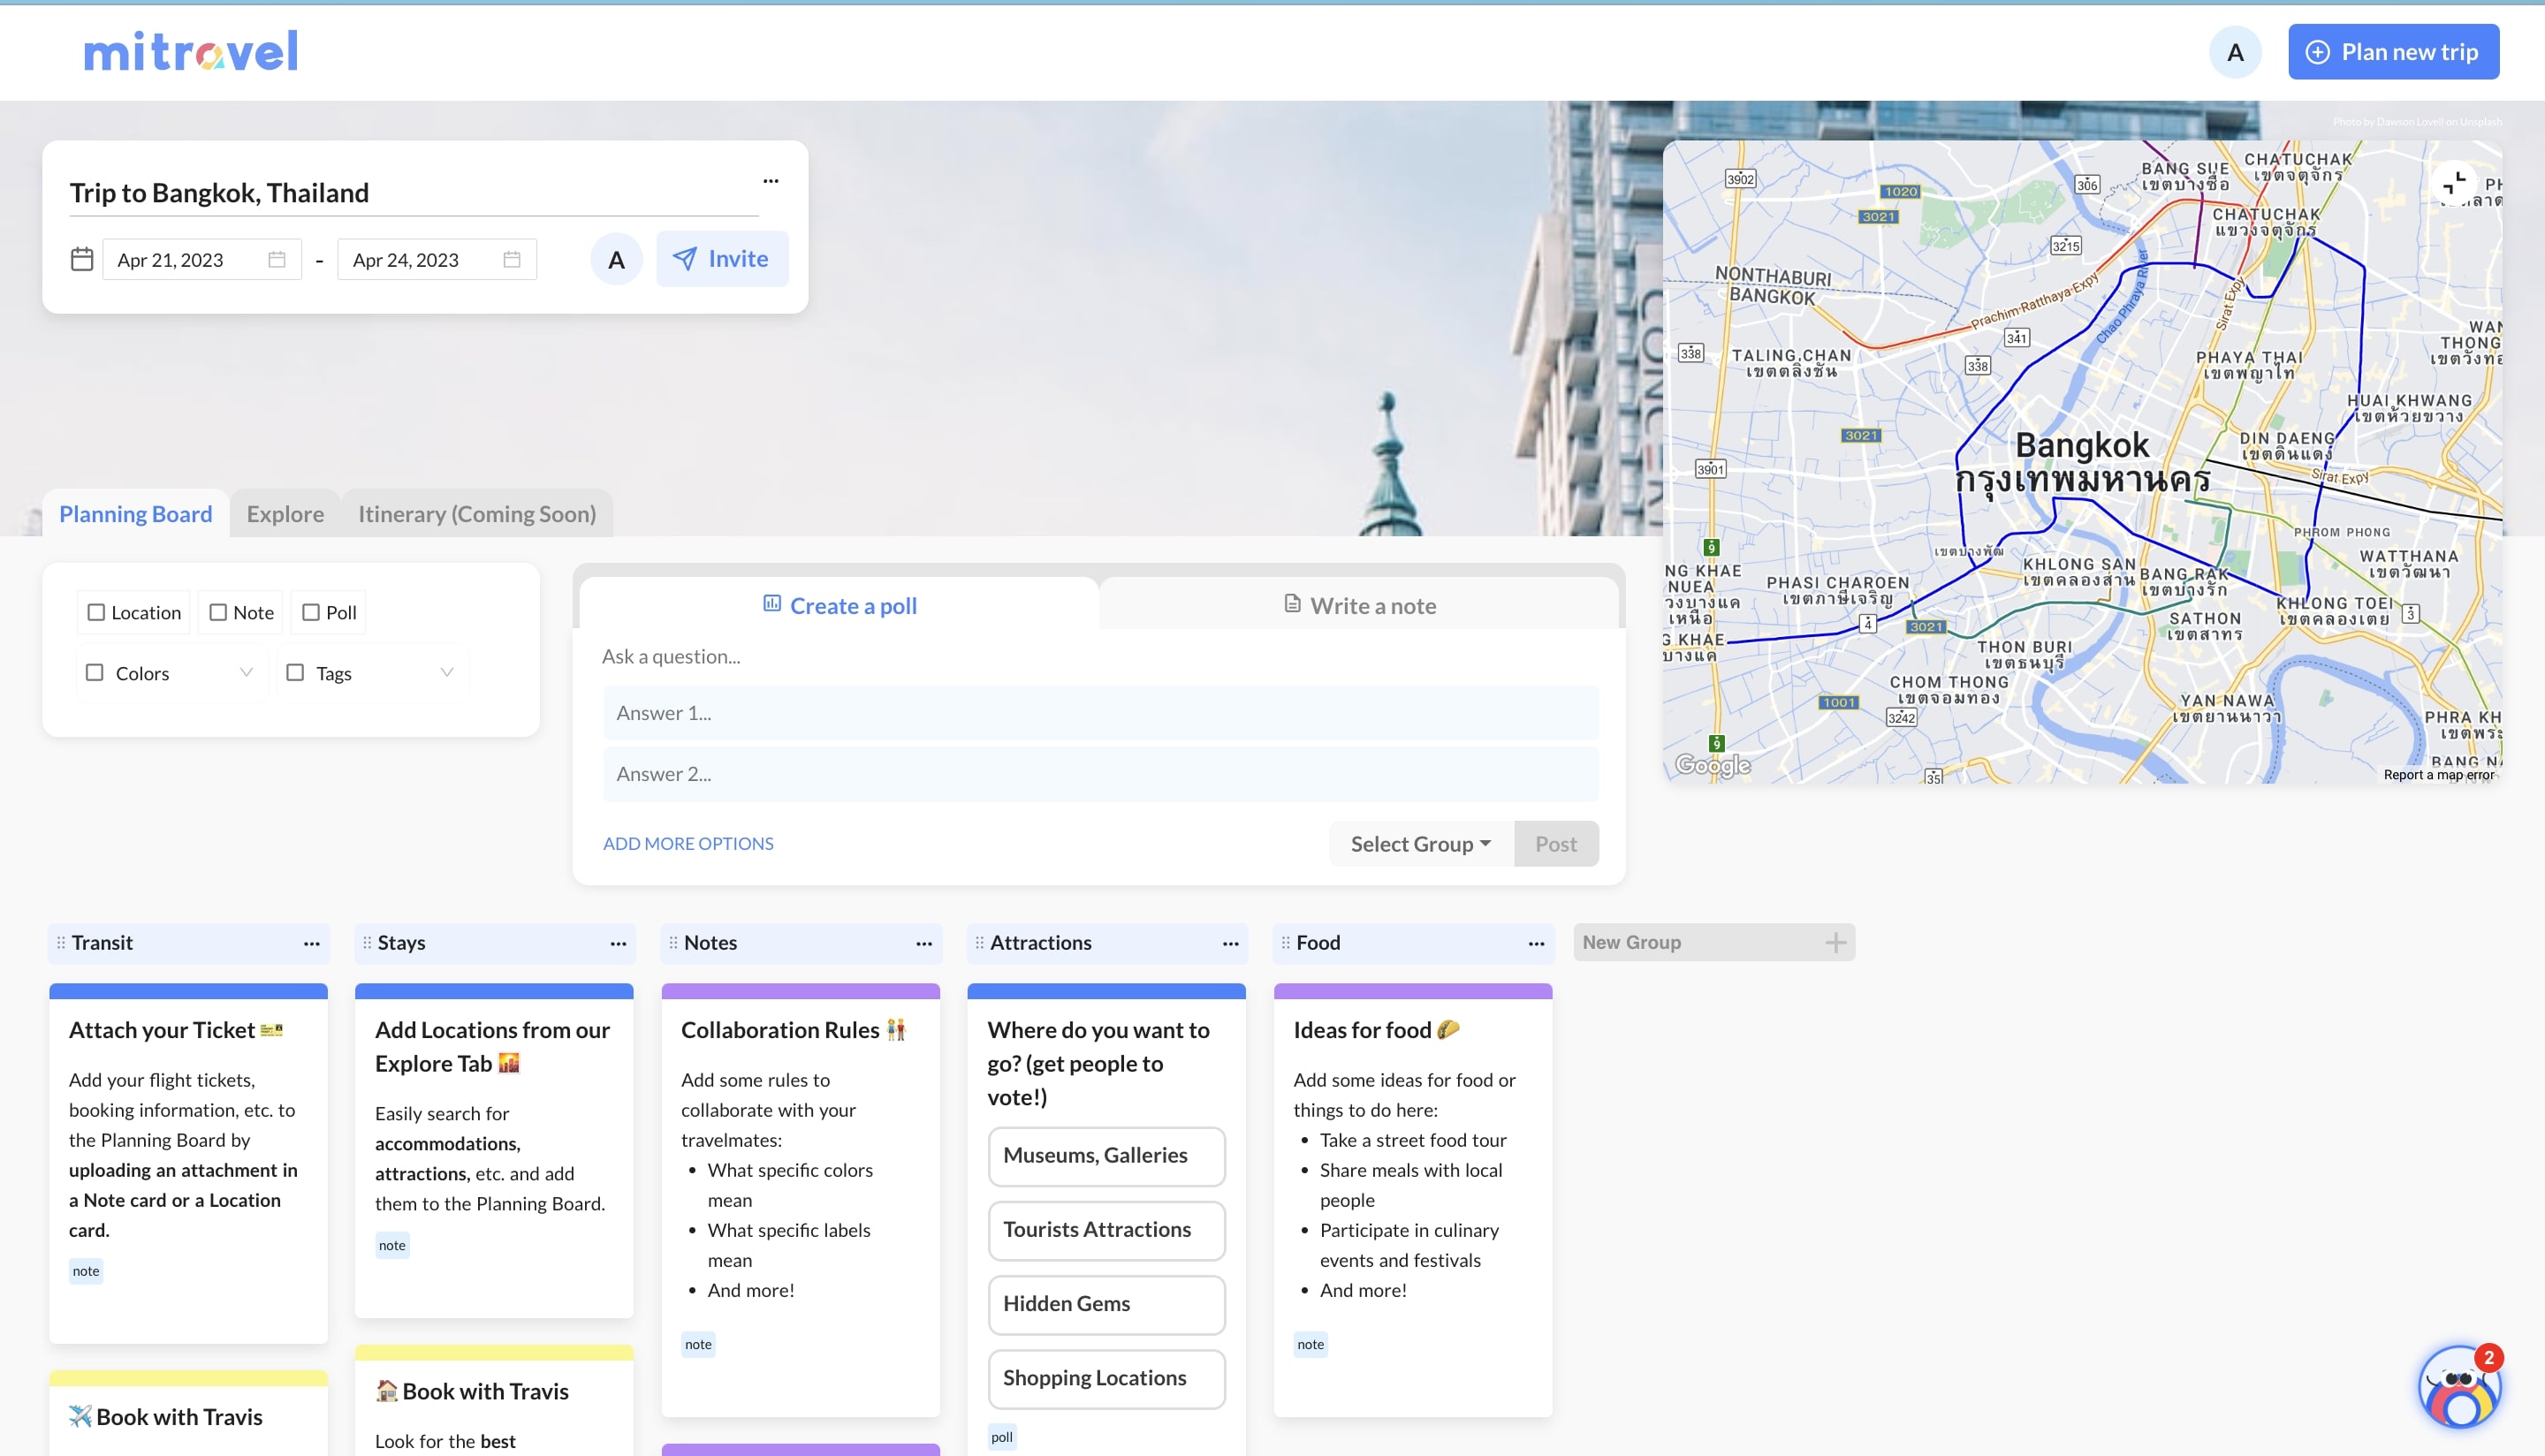Screen dimensions: 2545x1456
Task: Click the plus icon to add New Group
Action: click(1835, 942)
